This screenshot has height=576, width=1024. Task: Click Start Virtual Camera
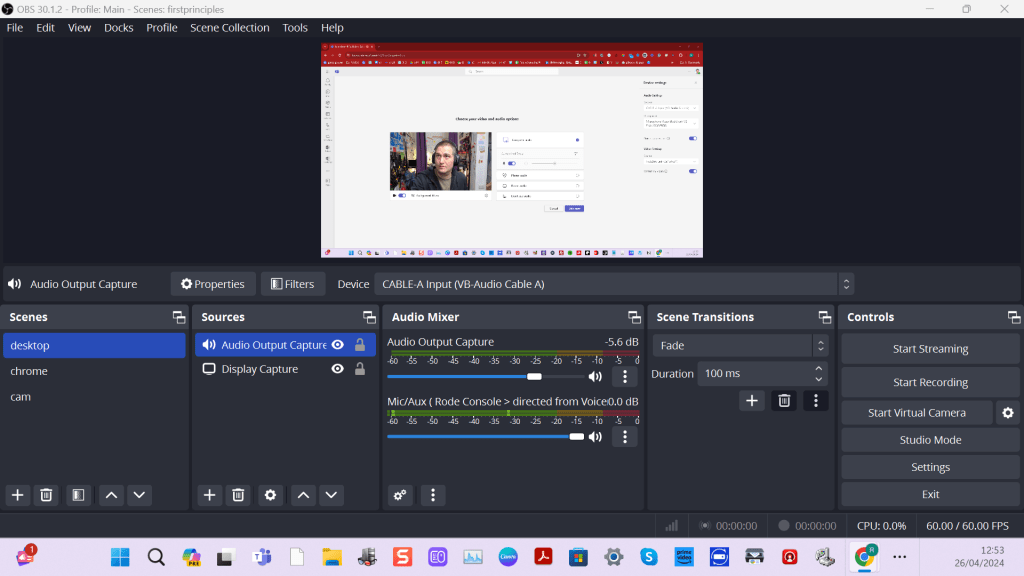tap(916, 413)
